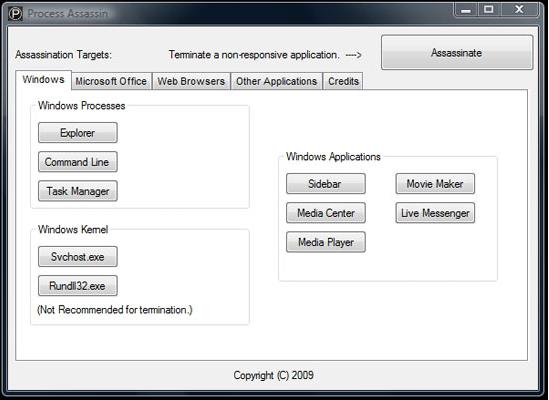This screenshot has height=400, width=549.
Task: Select the Command Line process button
Action: [78, 162]
